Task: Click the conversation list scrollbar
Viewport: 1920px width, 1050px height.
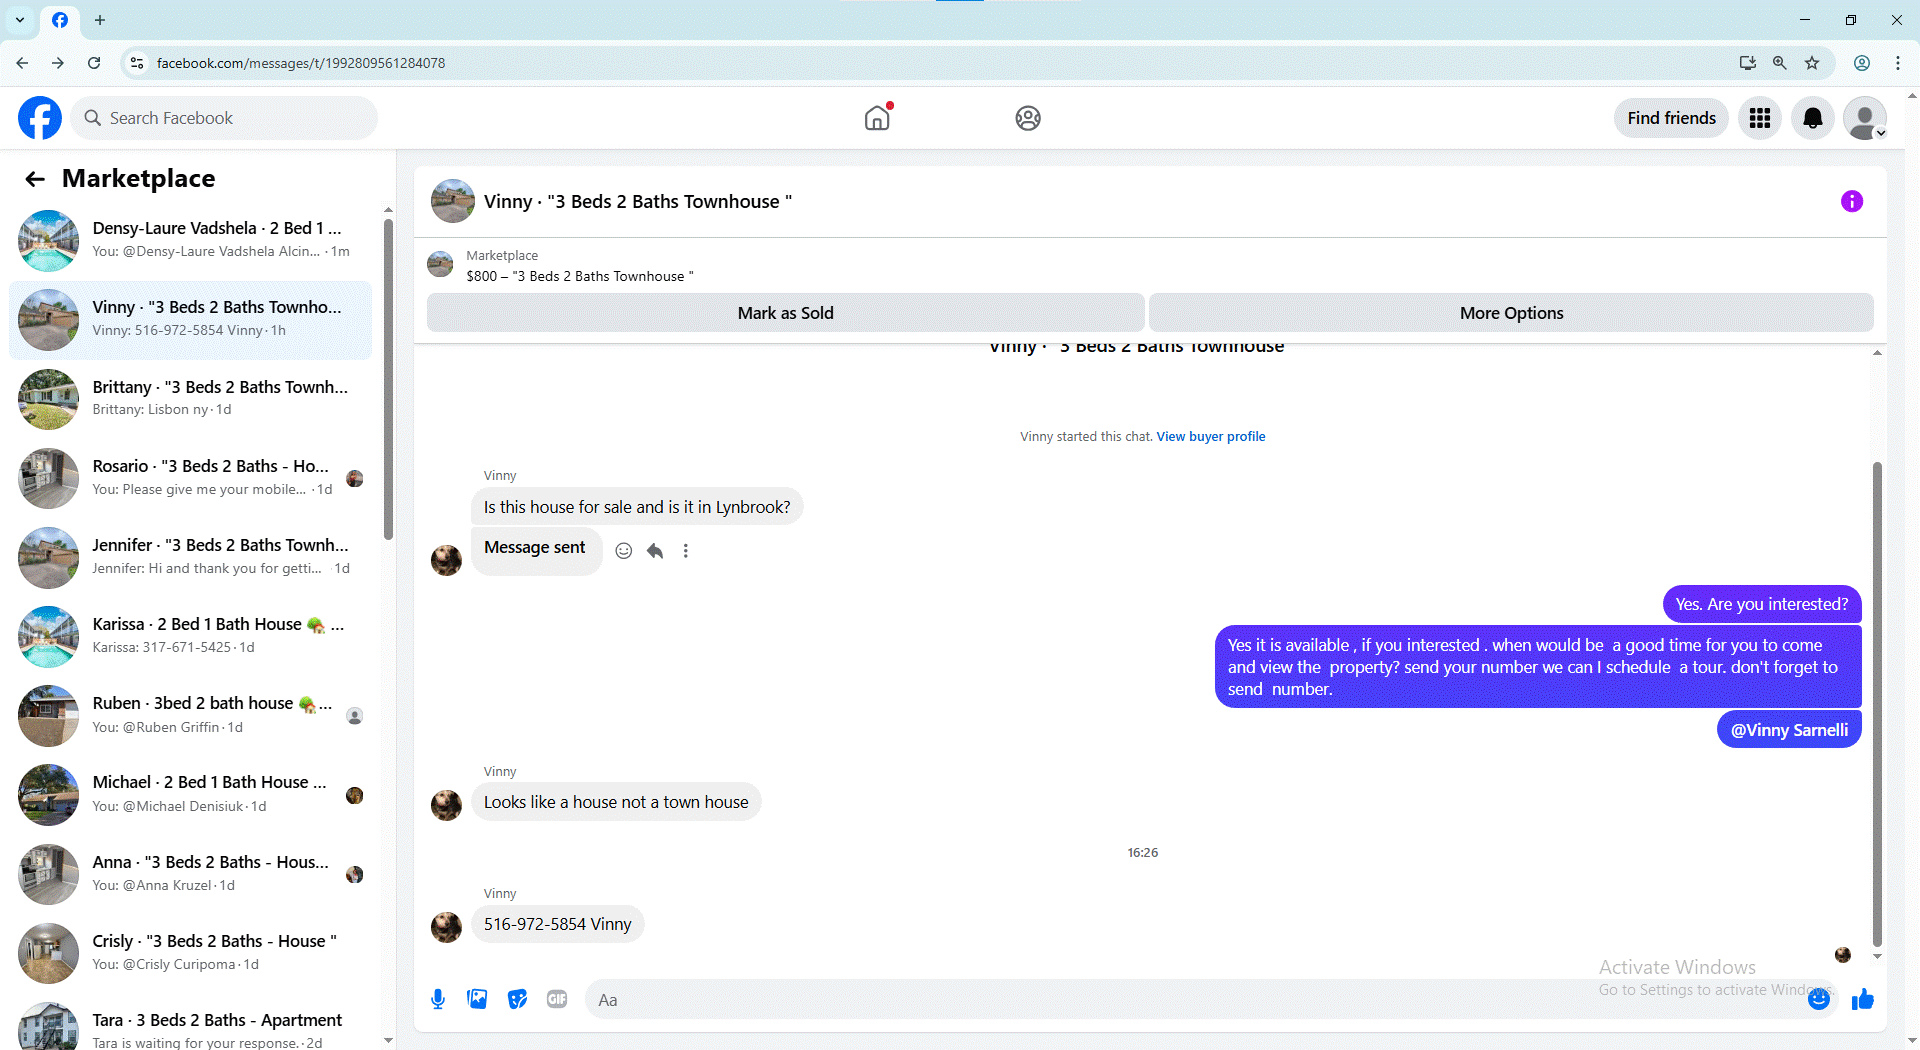Action: coord(388,380)
